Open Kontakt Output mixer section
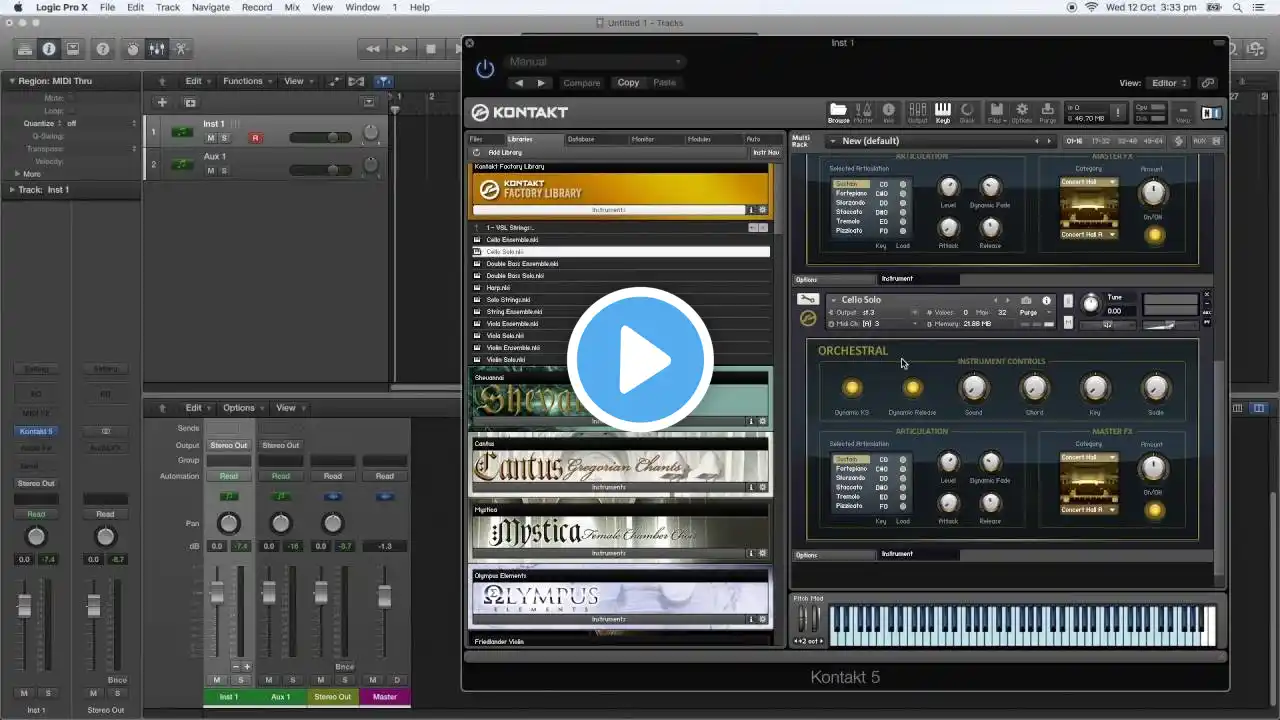The width and height of the screenshot is (1280, 720). (916, 112)
